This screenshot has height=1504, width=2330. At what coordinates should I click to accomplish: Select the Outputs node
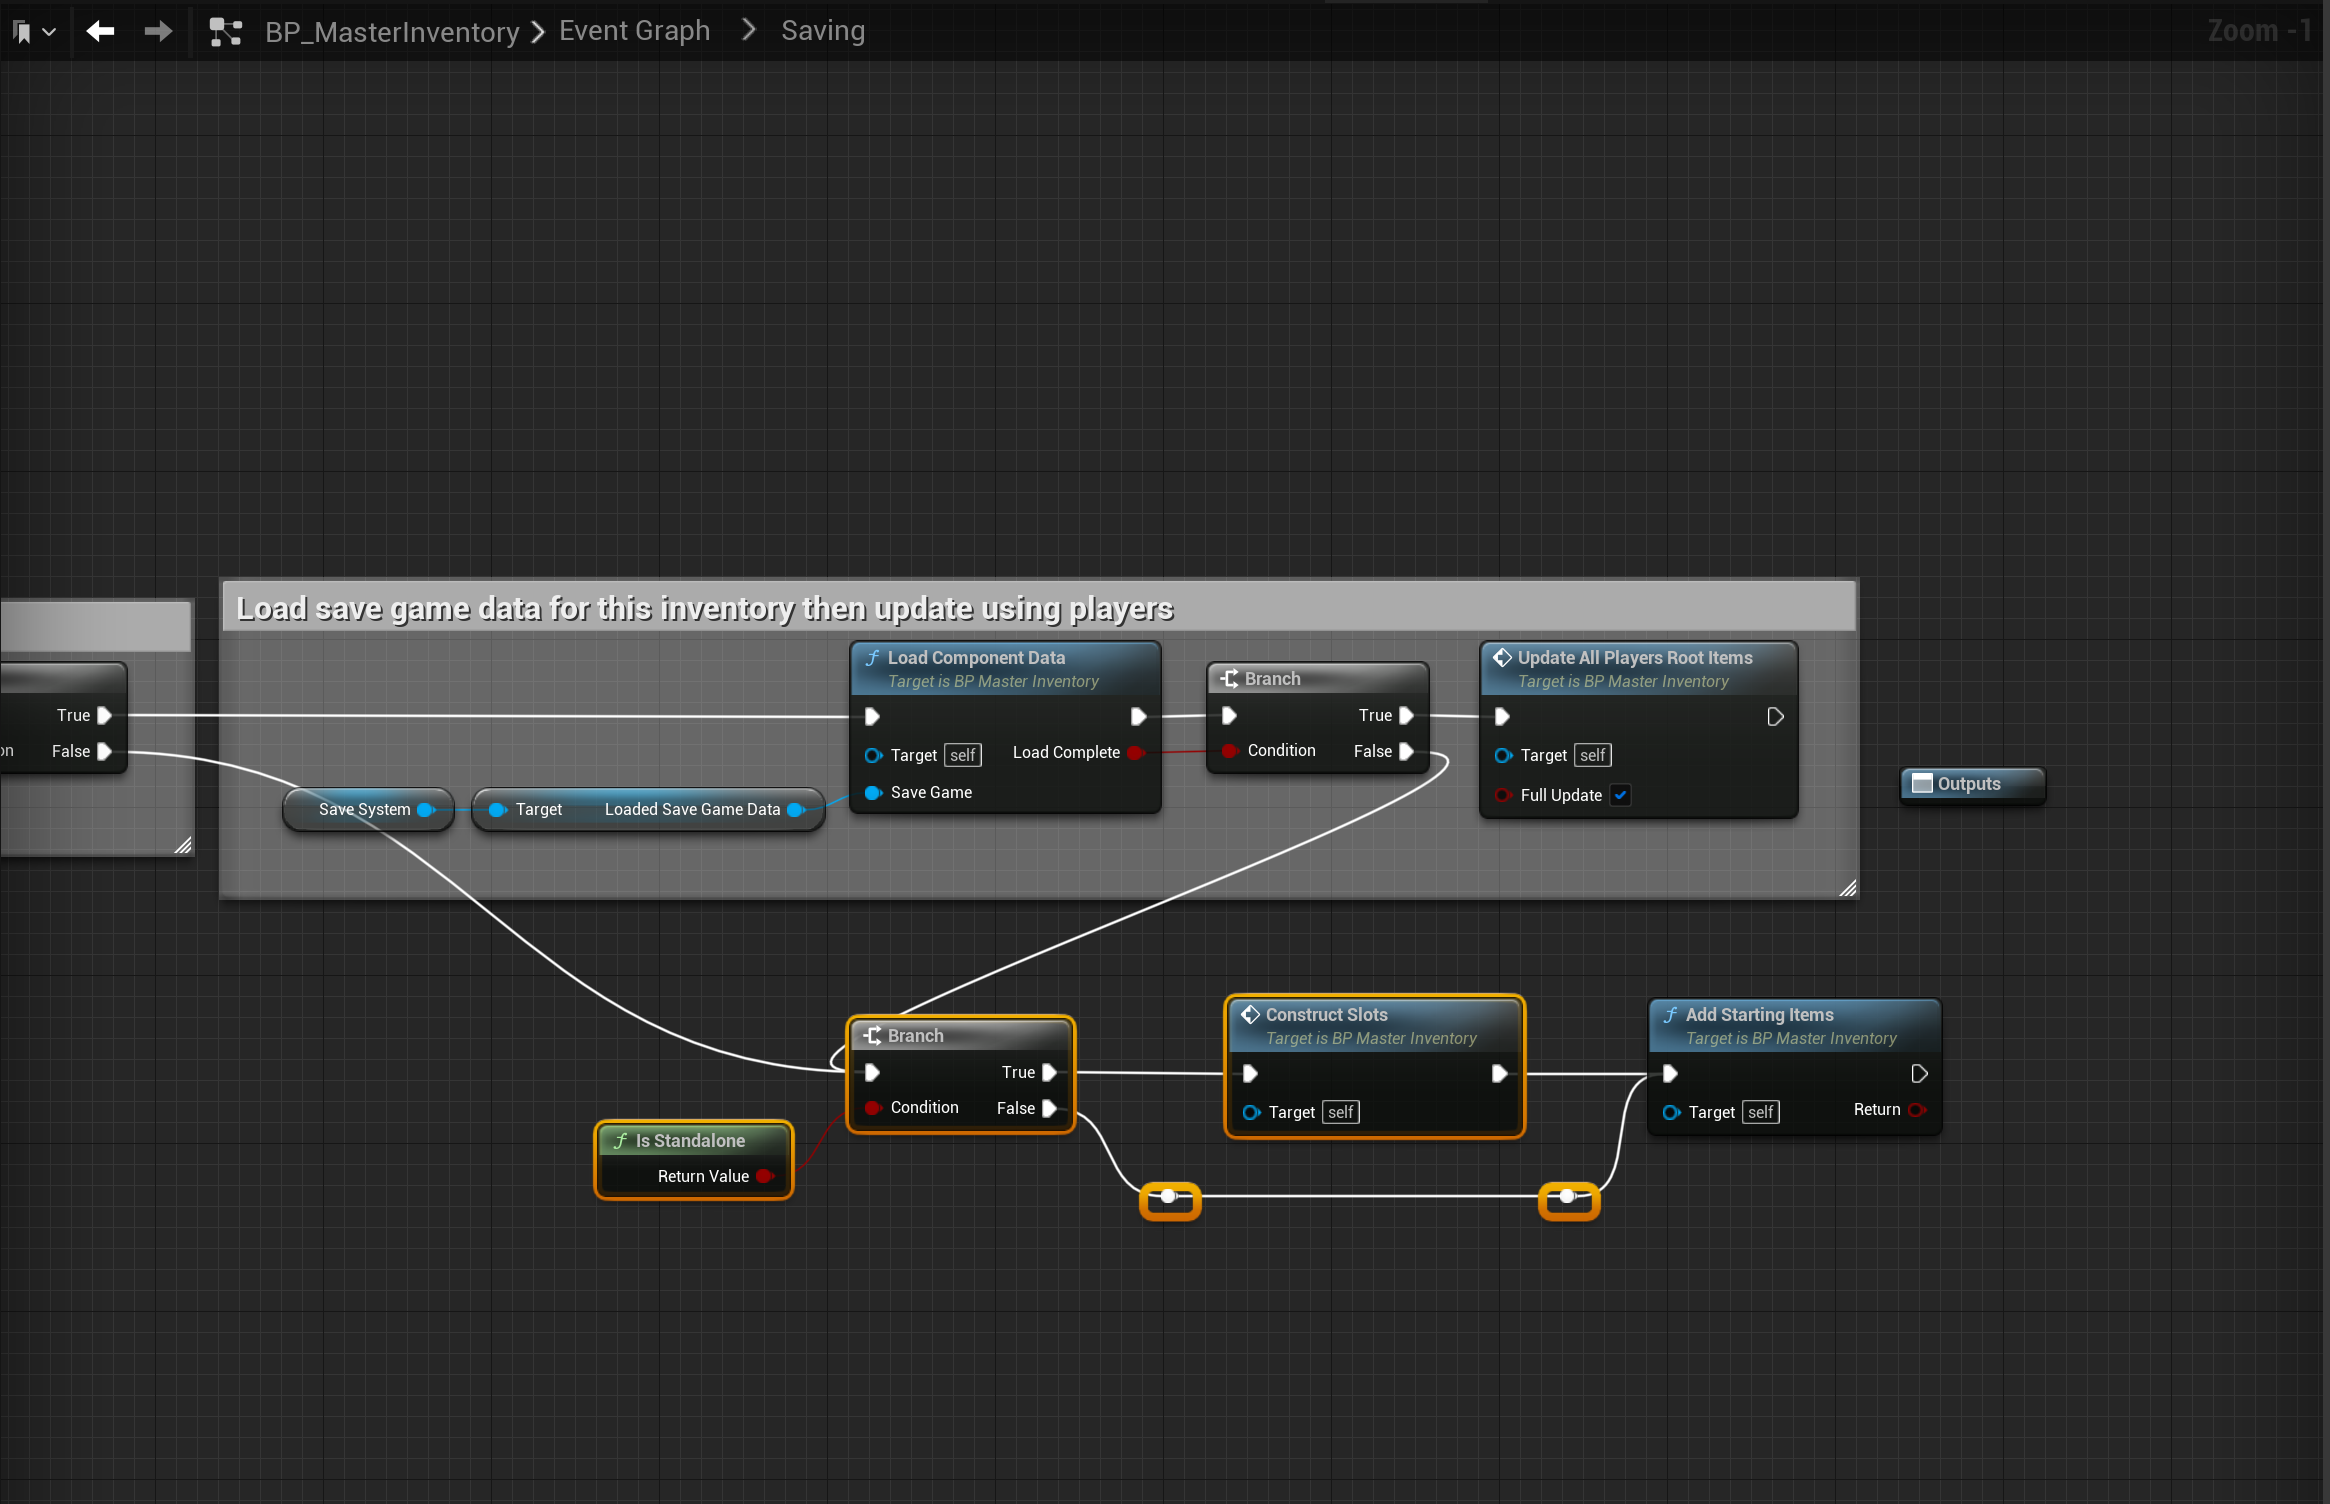tap(1969, 784)
